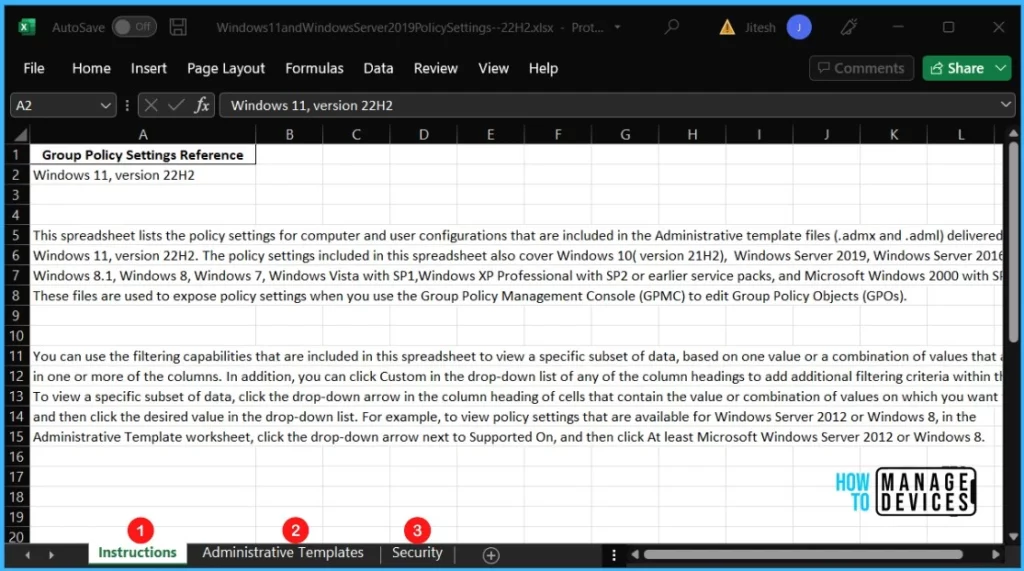Image resolution: width=1024 pixels, height=571 pixels.
Task: Select column B header
Action: tap(289, 135)
